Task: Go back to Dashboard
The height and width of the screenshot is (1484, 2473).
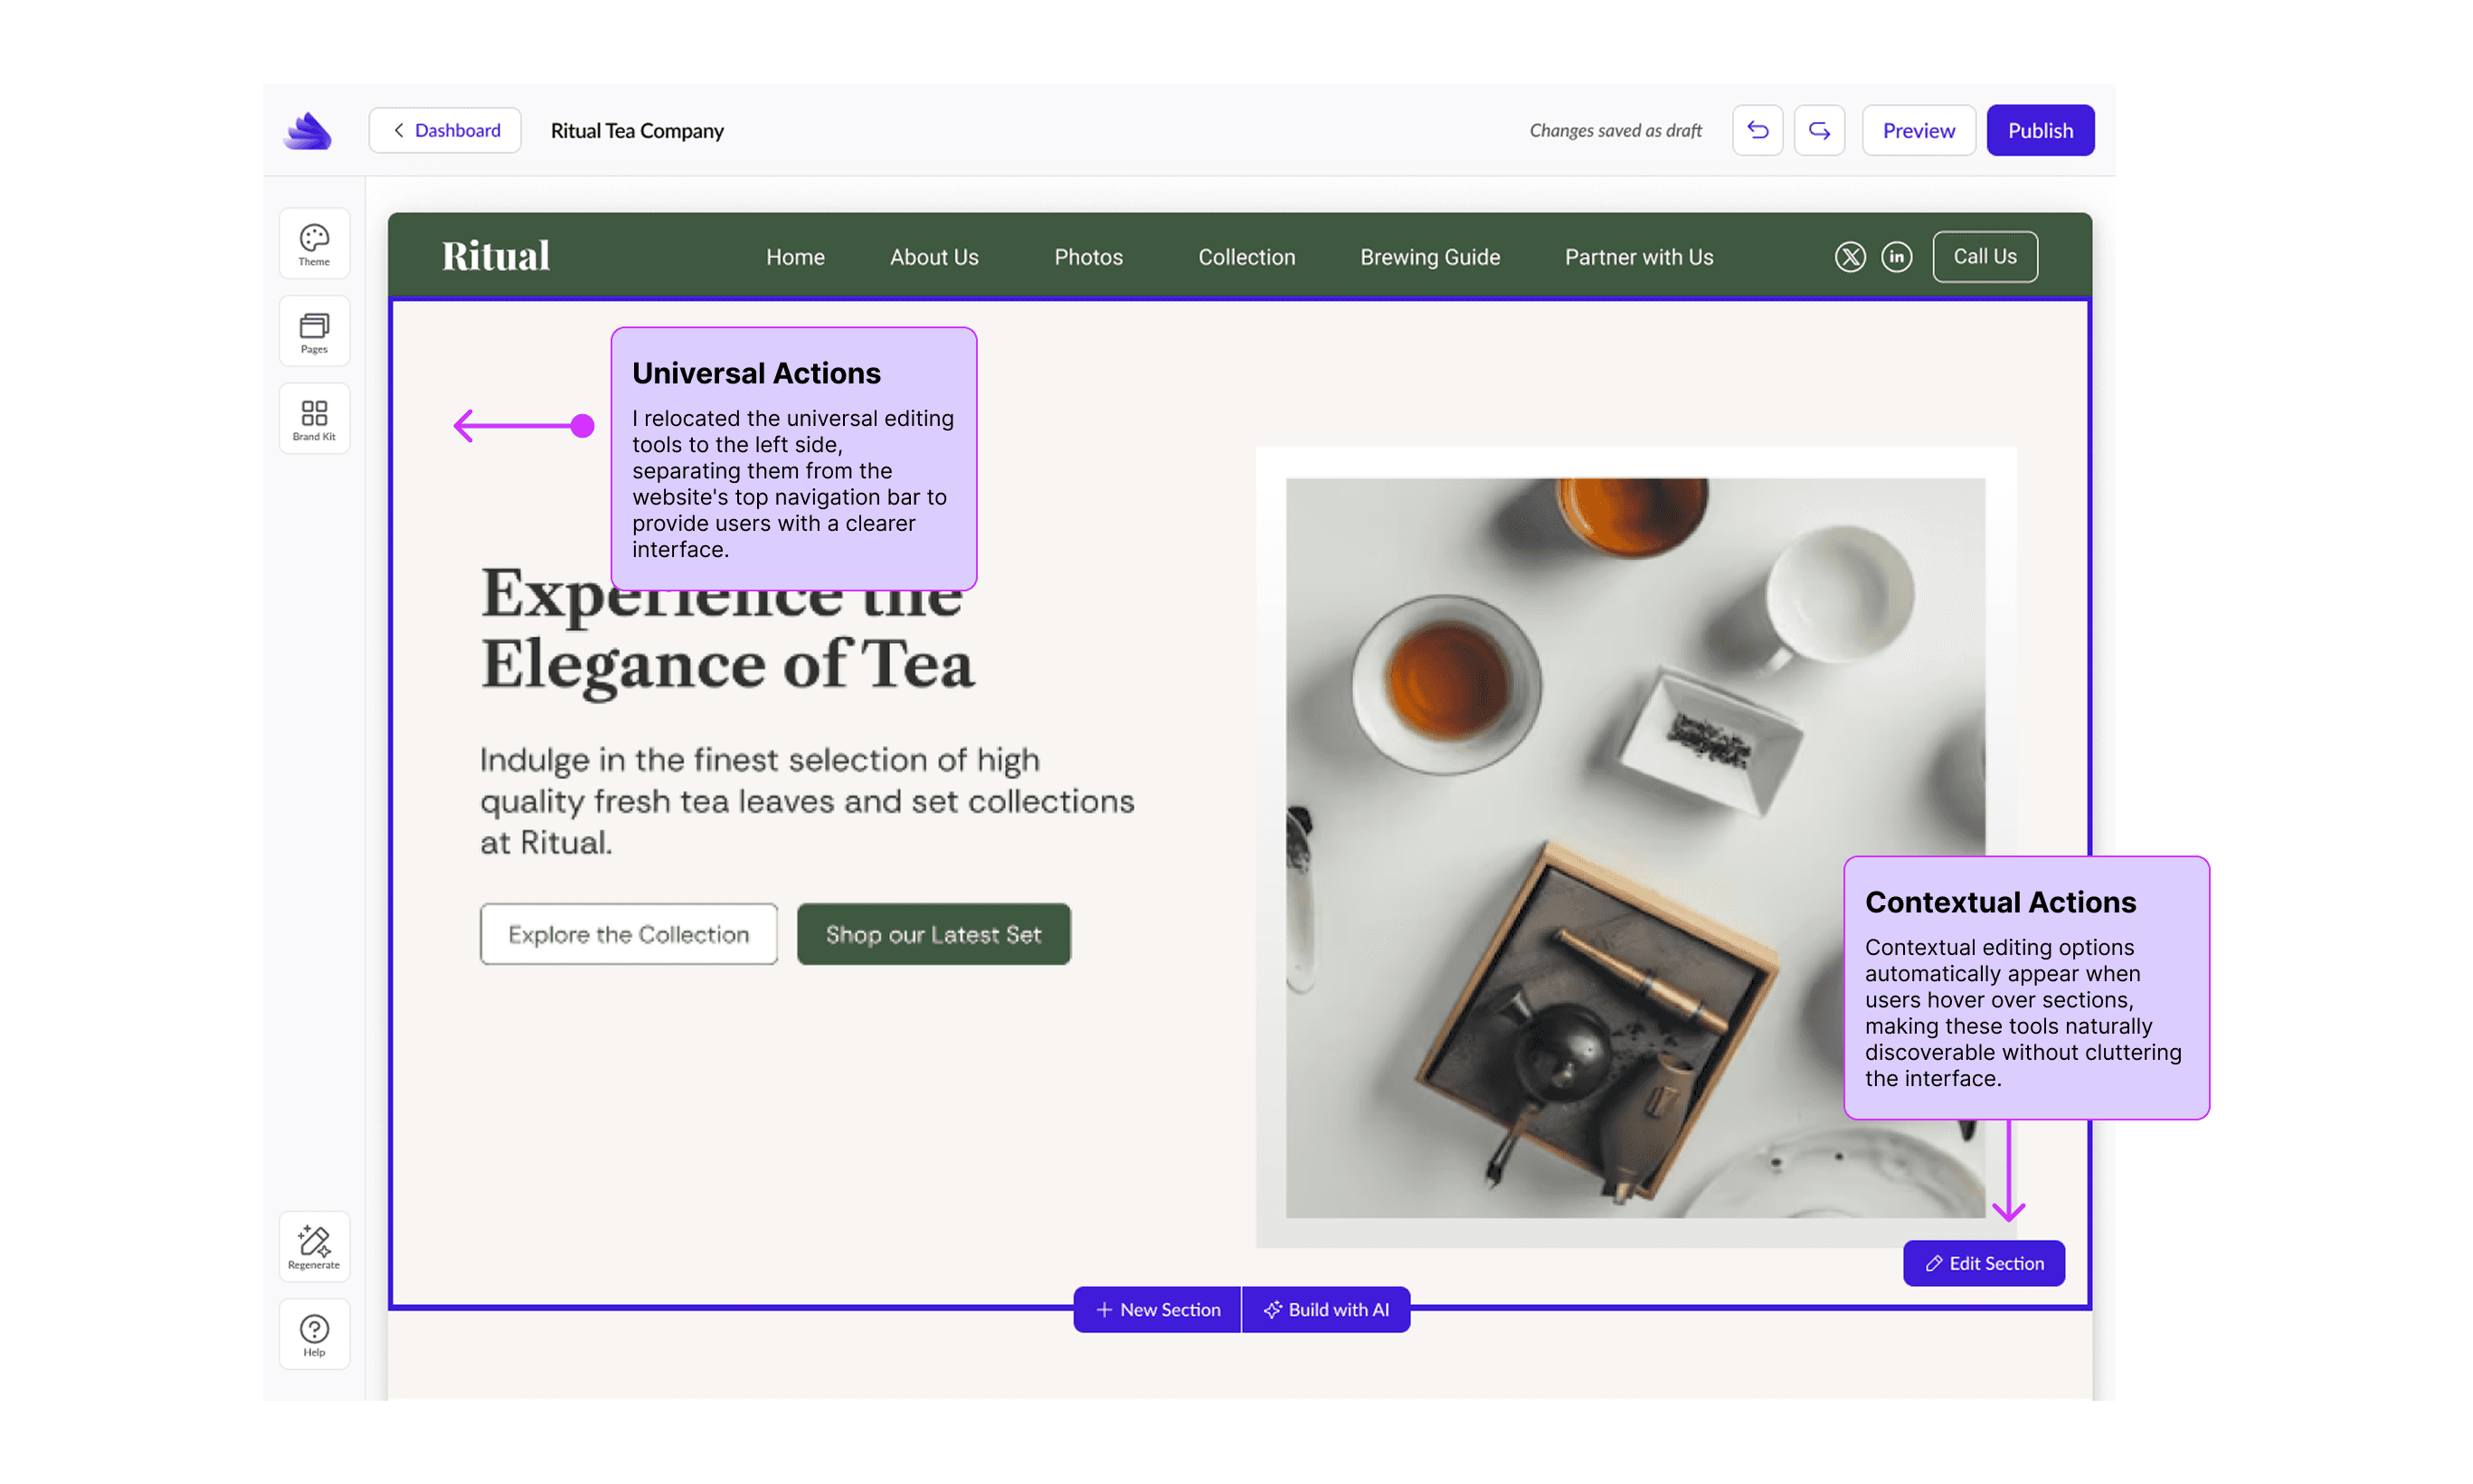Action: tap(445, 130)
